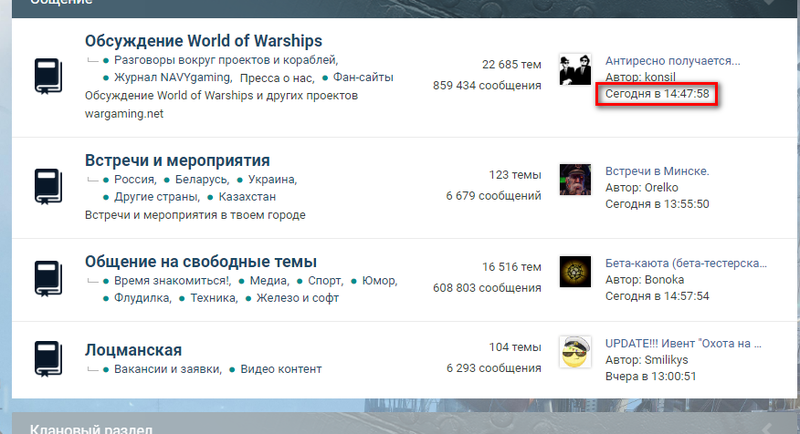Open Общение на свободные темы forum

pos(201,262)
